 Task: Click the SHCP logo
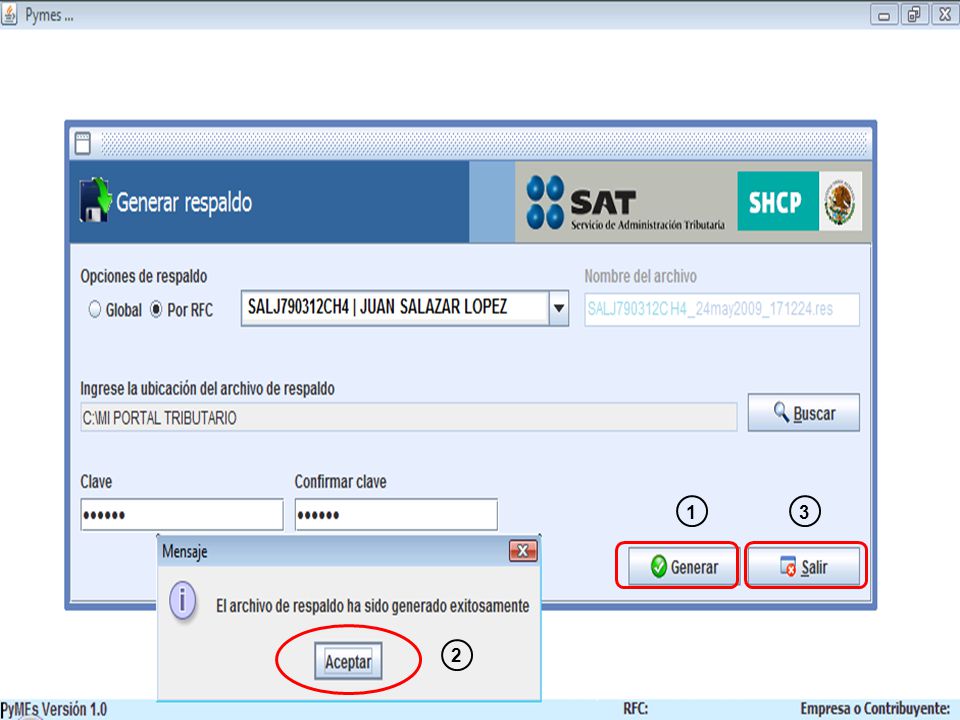coord(778,201)
